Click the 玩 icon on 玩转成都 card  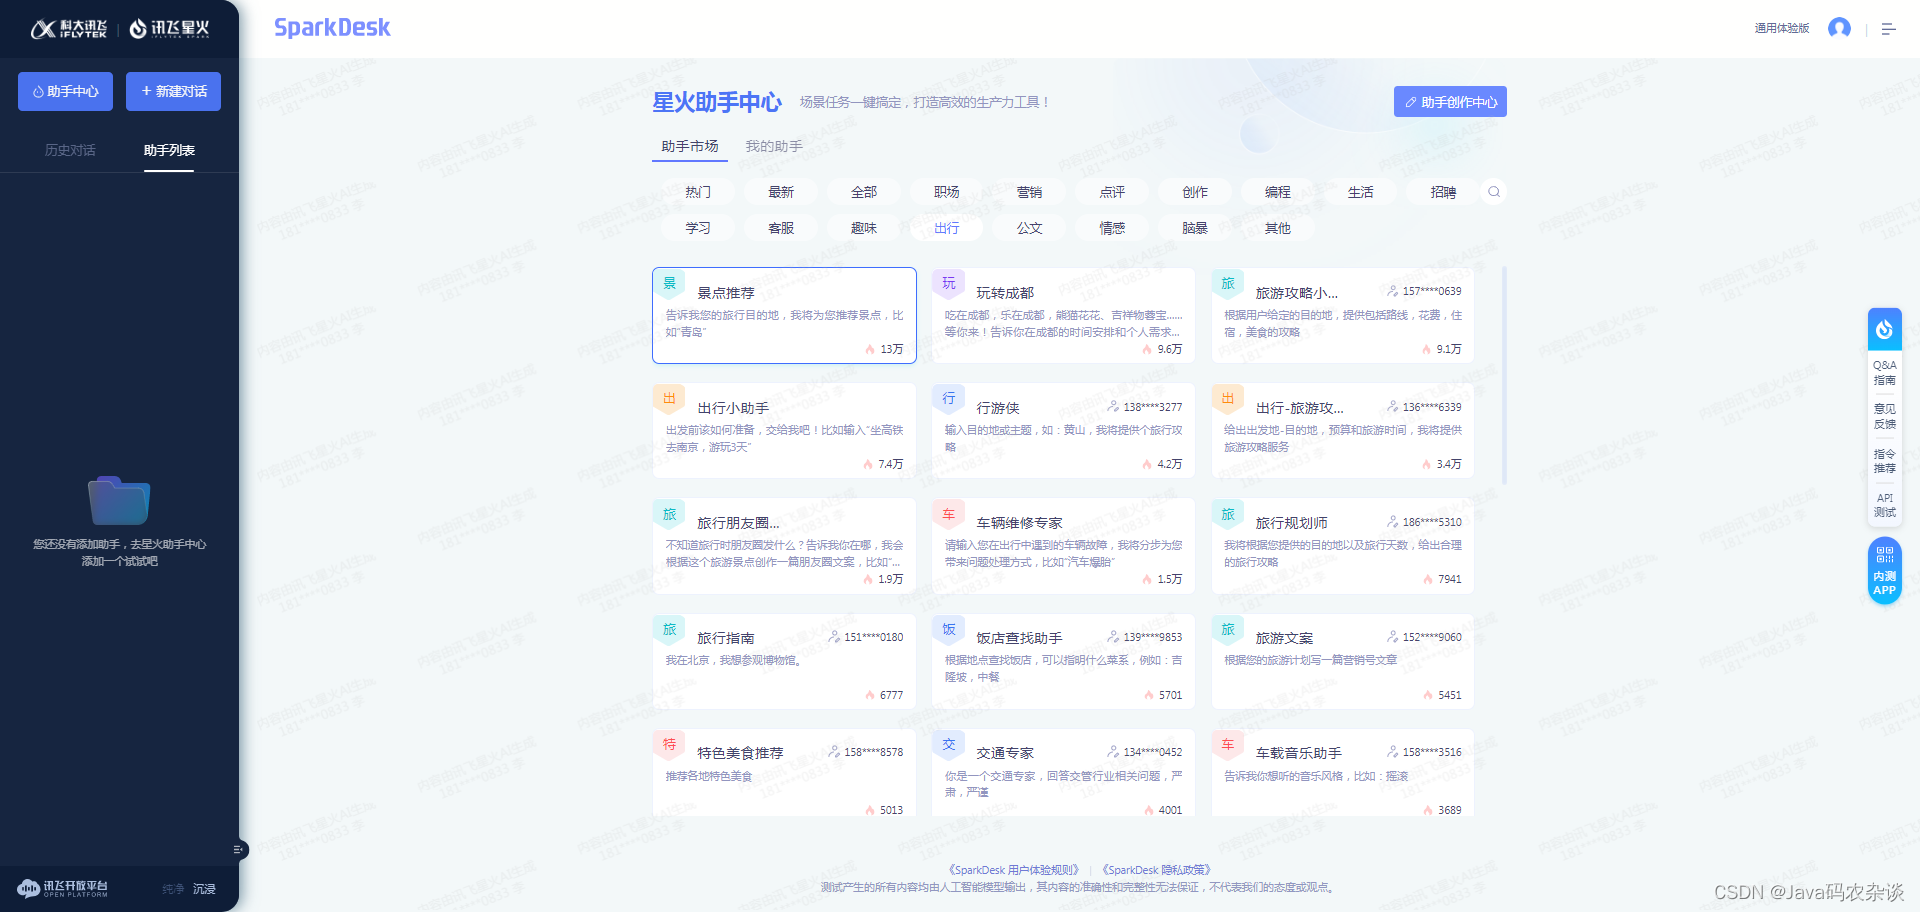[949, 284]
